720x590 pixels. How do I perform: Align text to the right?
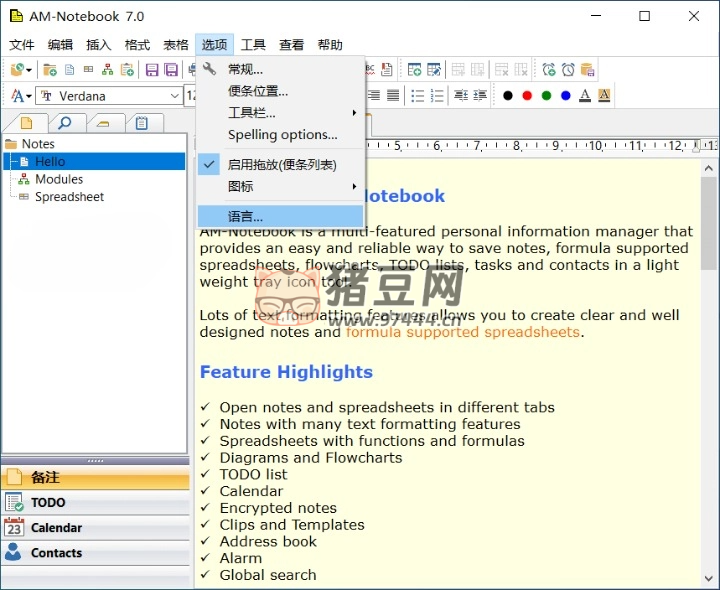(374, 96)
